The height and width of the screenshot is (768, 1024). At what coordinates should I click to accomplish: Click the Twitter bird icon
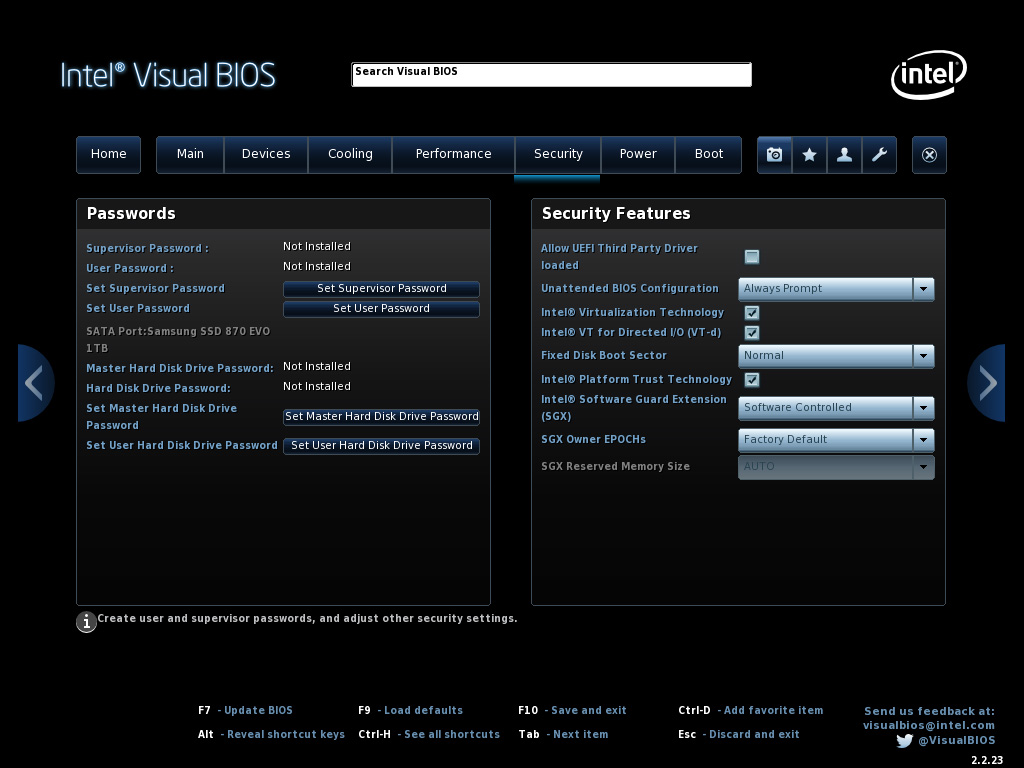click(904, 741)
